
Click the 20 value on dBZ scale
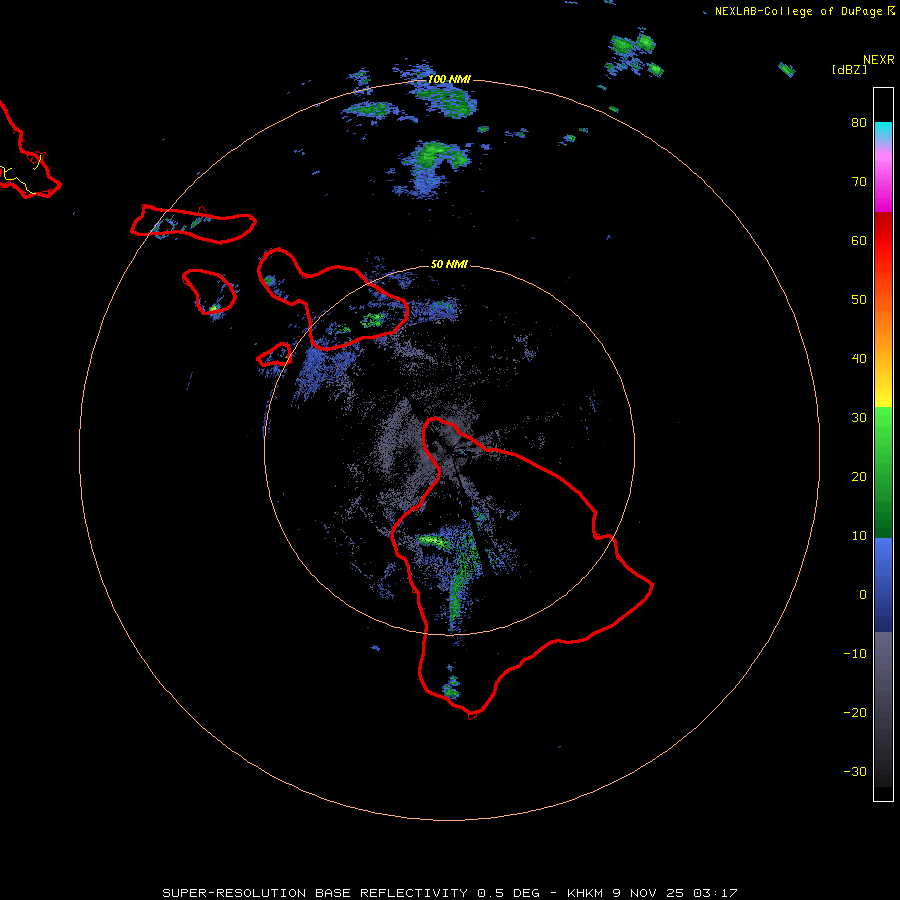click(859, 477)
